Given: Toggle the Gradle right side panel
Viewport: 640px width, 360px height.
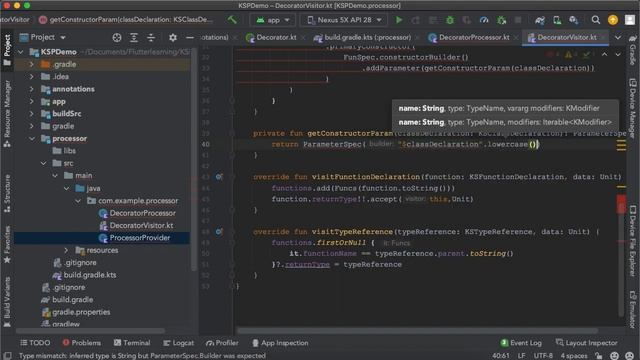Looking at the screenshot, I should pos(633,49).
